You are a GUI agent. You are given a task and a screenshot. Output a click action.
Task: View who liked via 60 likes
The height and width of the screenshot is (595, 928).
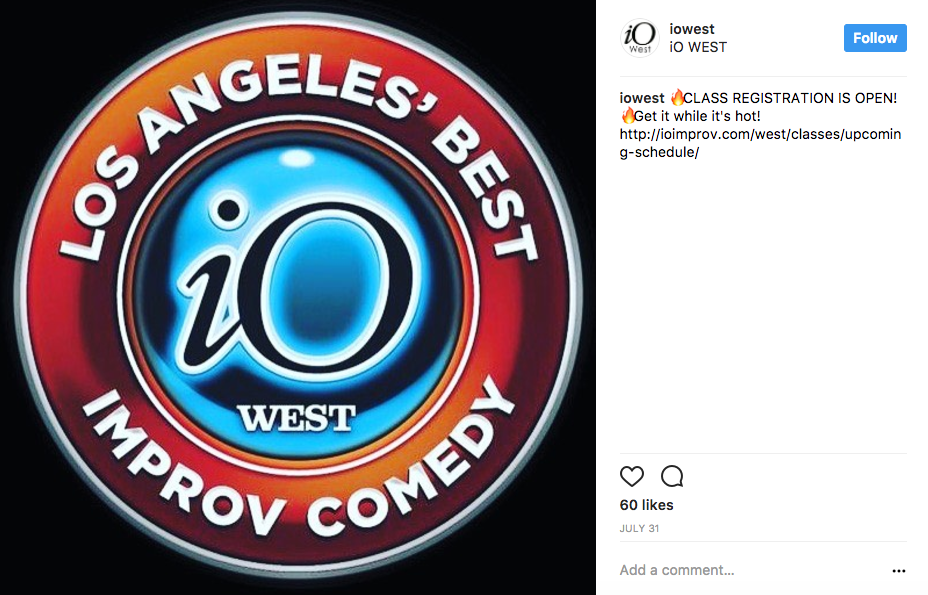[646, 505]
